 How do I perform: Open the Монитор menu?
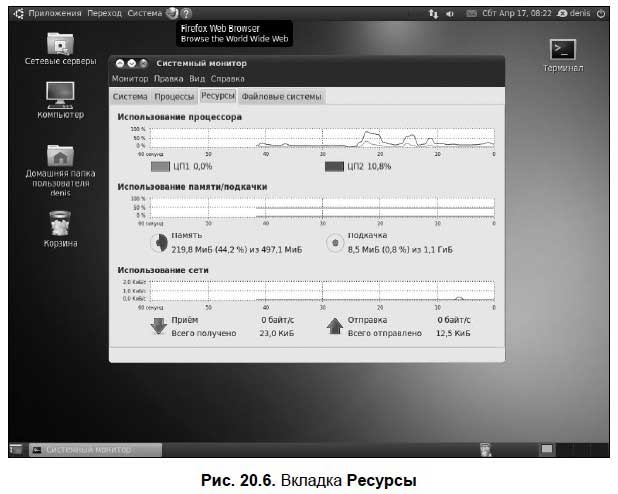(x=130, y=78)
